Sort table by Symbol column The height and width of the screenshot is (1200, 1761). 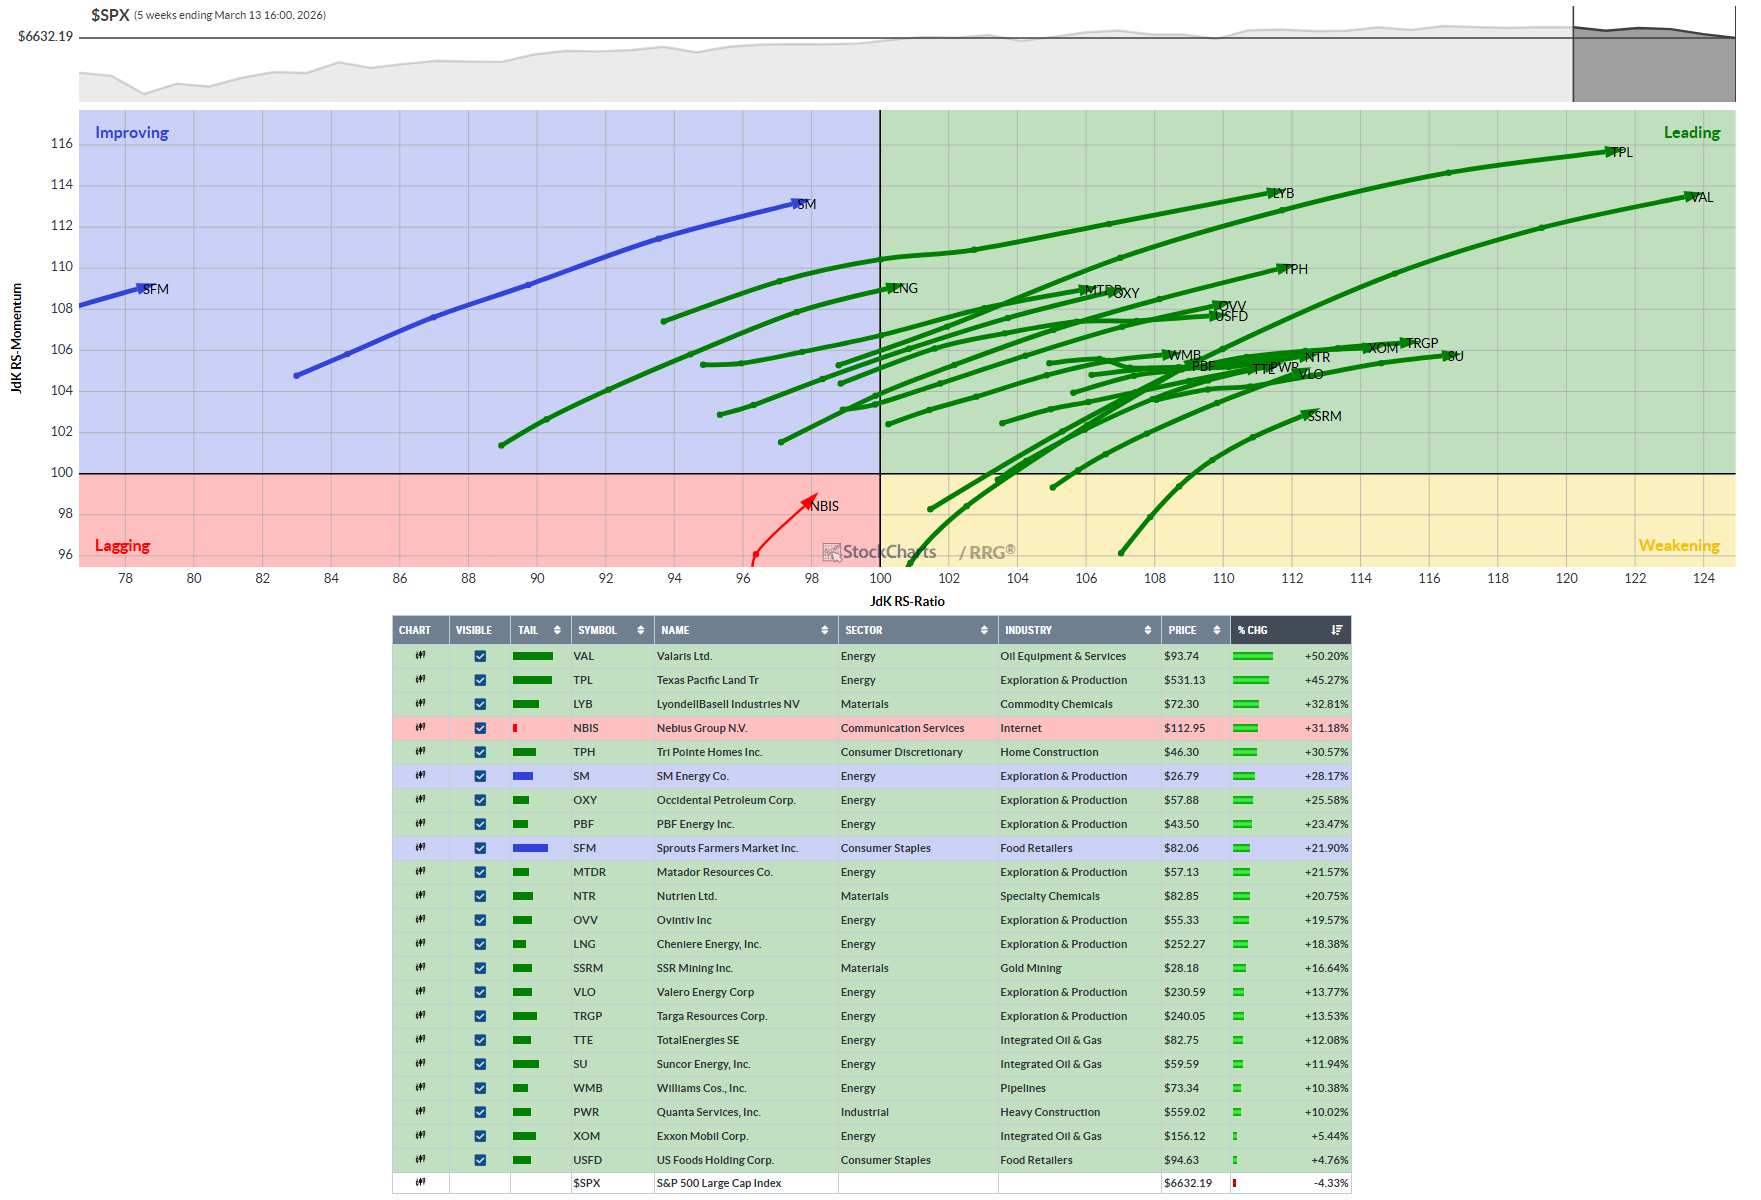point(611,630)
